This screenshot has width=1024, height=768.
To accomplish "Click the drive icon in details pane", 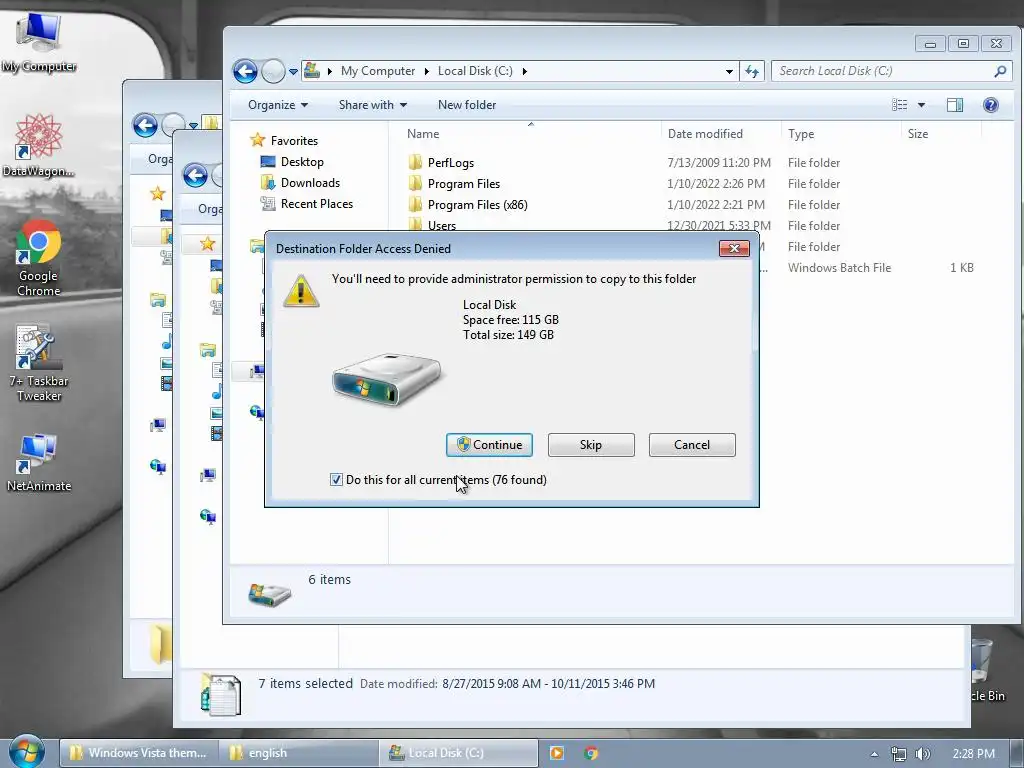I will (x=270, y=594).
